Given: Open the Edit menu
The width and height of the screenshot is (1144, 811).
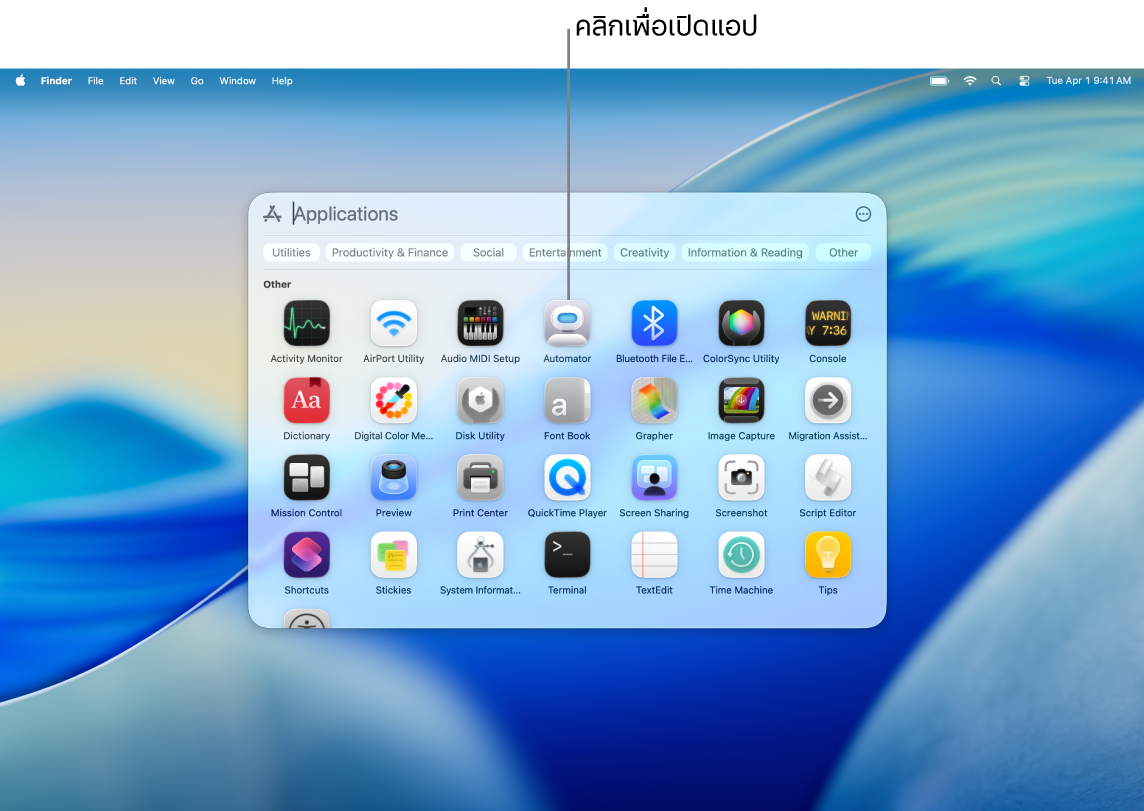Looking at the screenshot, I should tap(128, 81).
